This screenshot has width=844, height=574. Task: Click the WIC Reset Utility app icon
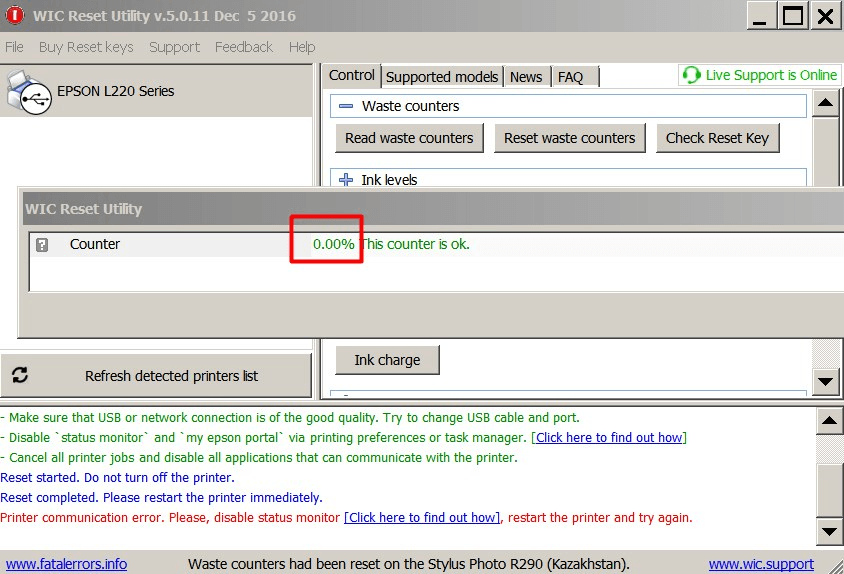[x=15, y=15]
